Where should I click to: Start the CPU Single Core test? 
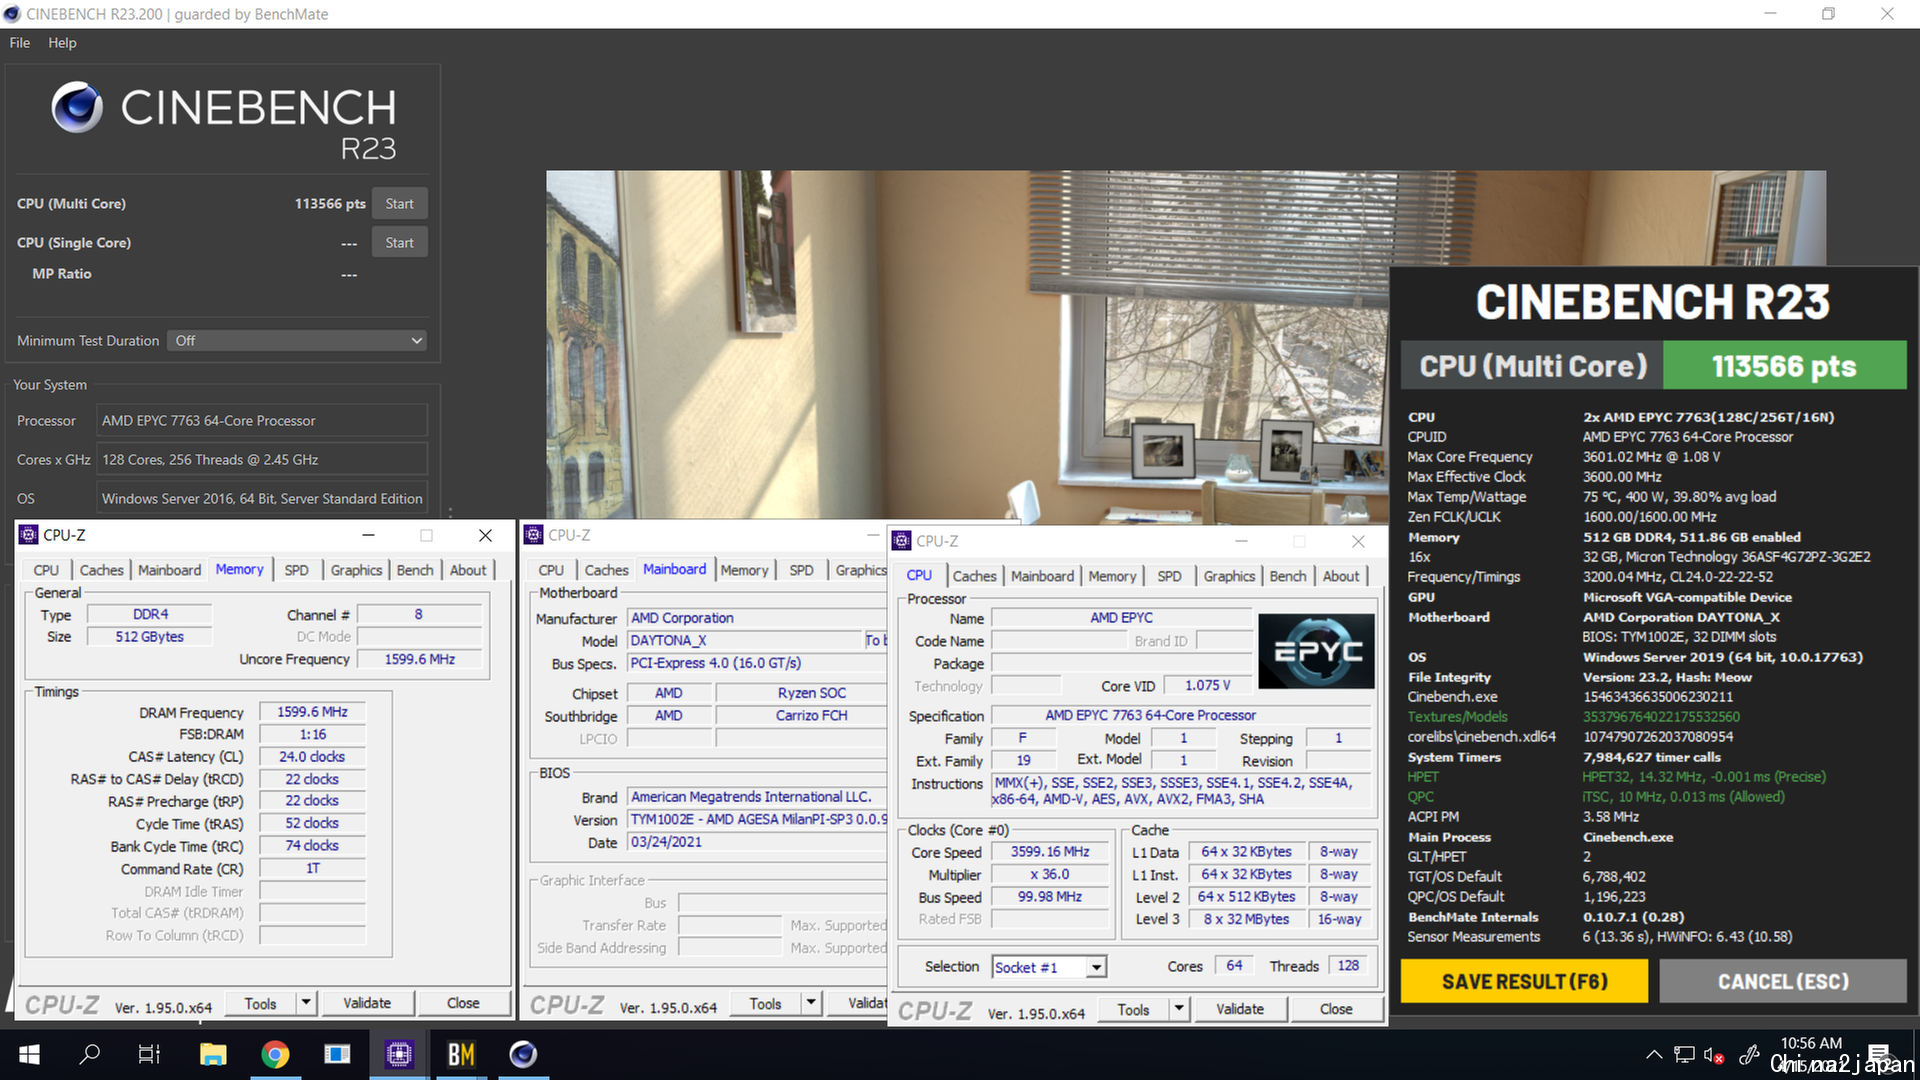[x=400, y=243]
